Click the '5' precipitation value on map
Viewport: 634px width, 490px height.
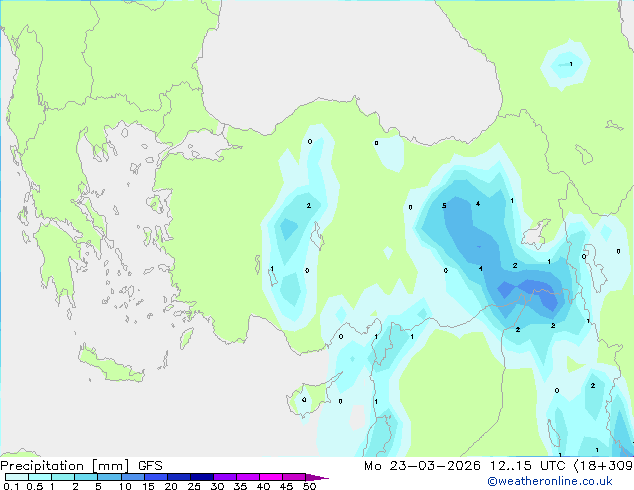pyautogui.click(x=444, y=206)
